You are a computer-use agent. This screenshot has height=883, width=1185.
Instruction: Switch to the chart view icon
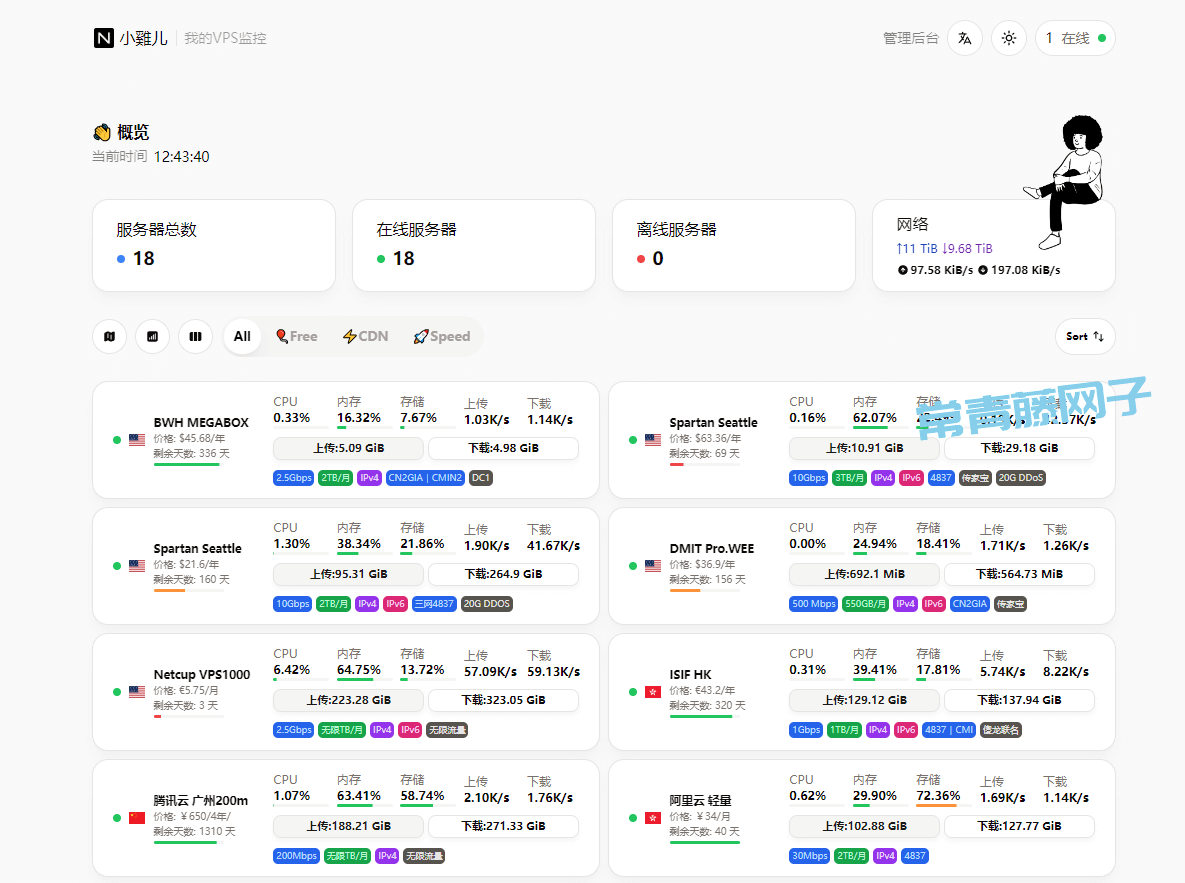[x=153, y=336]
